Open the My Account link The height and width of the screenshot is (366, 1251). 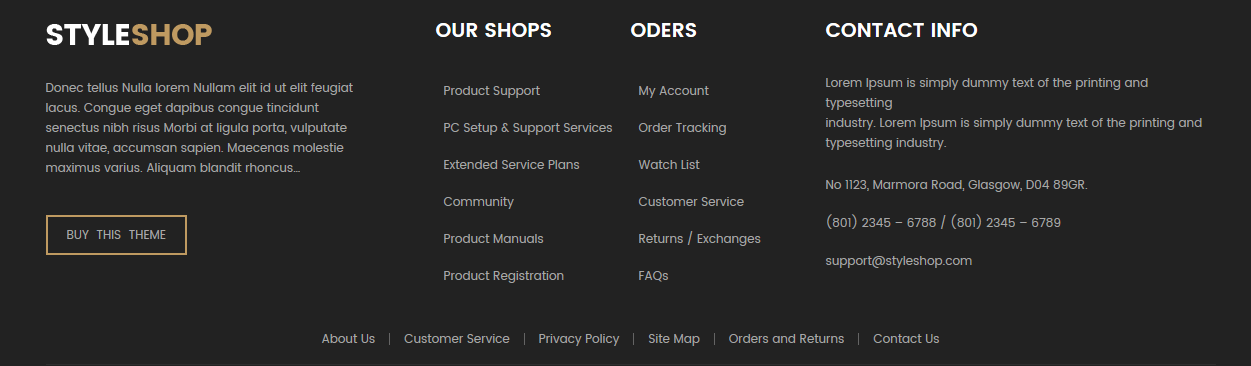673,91
